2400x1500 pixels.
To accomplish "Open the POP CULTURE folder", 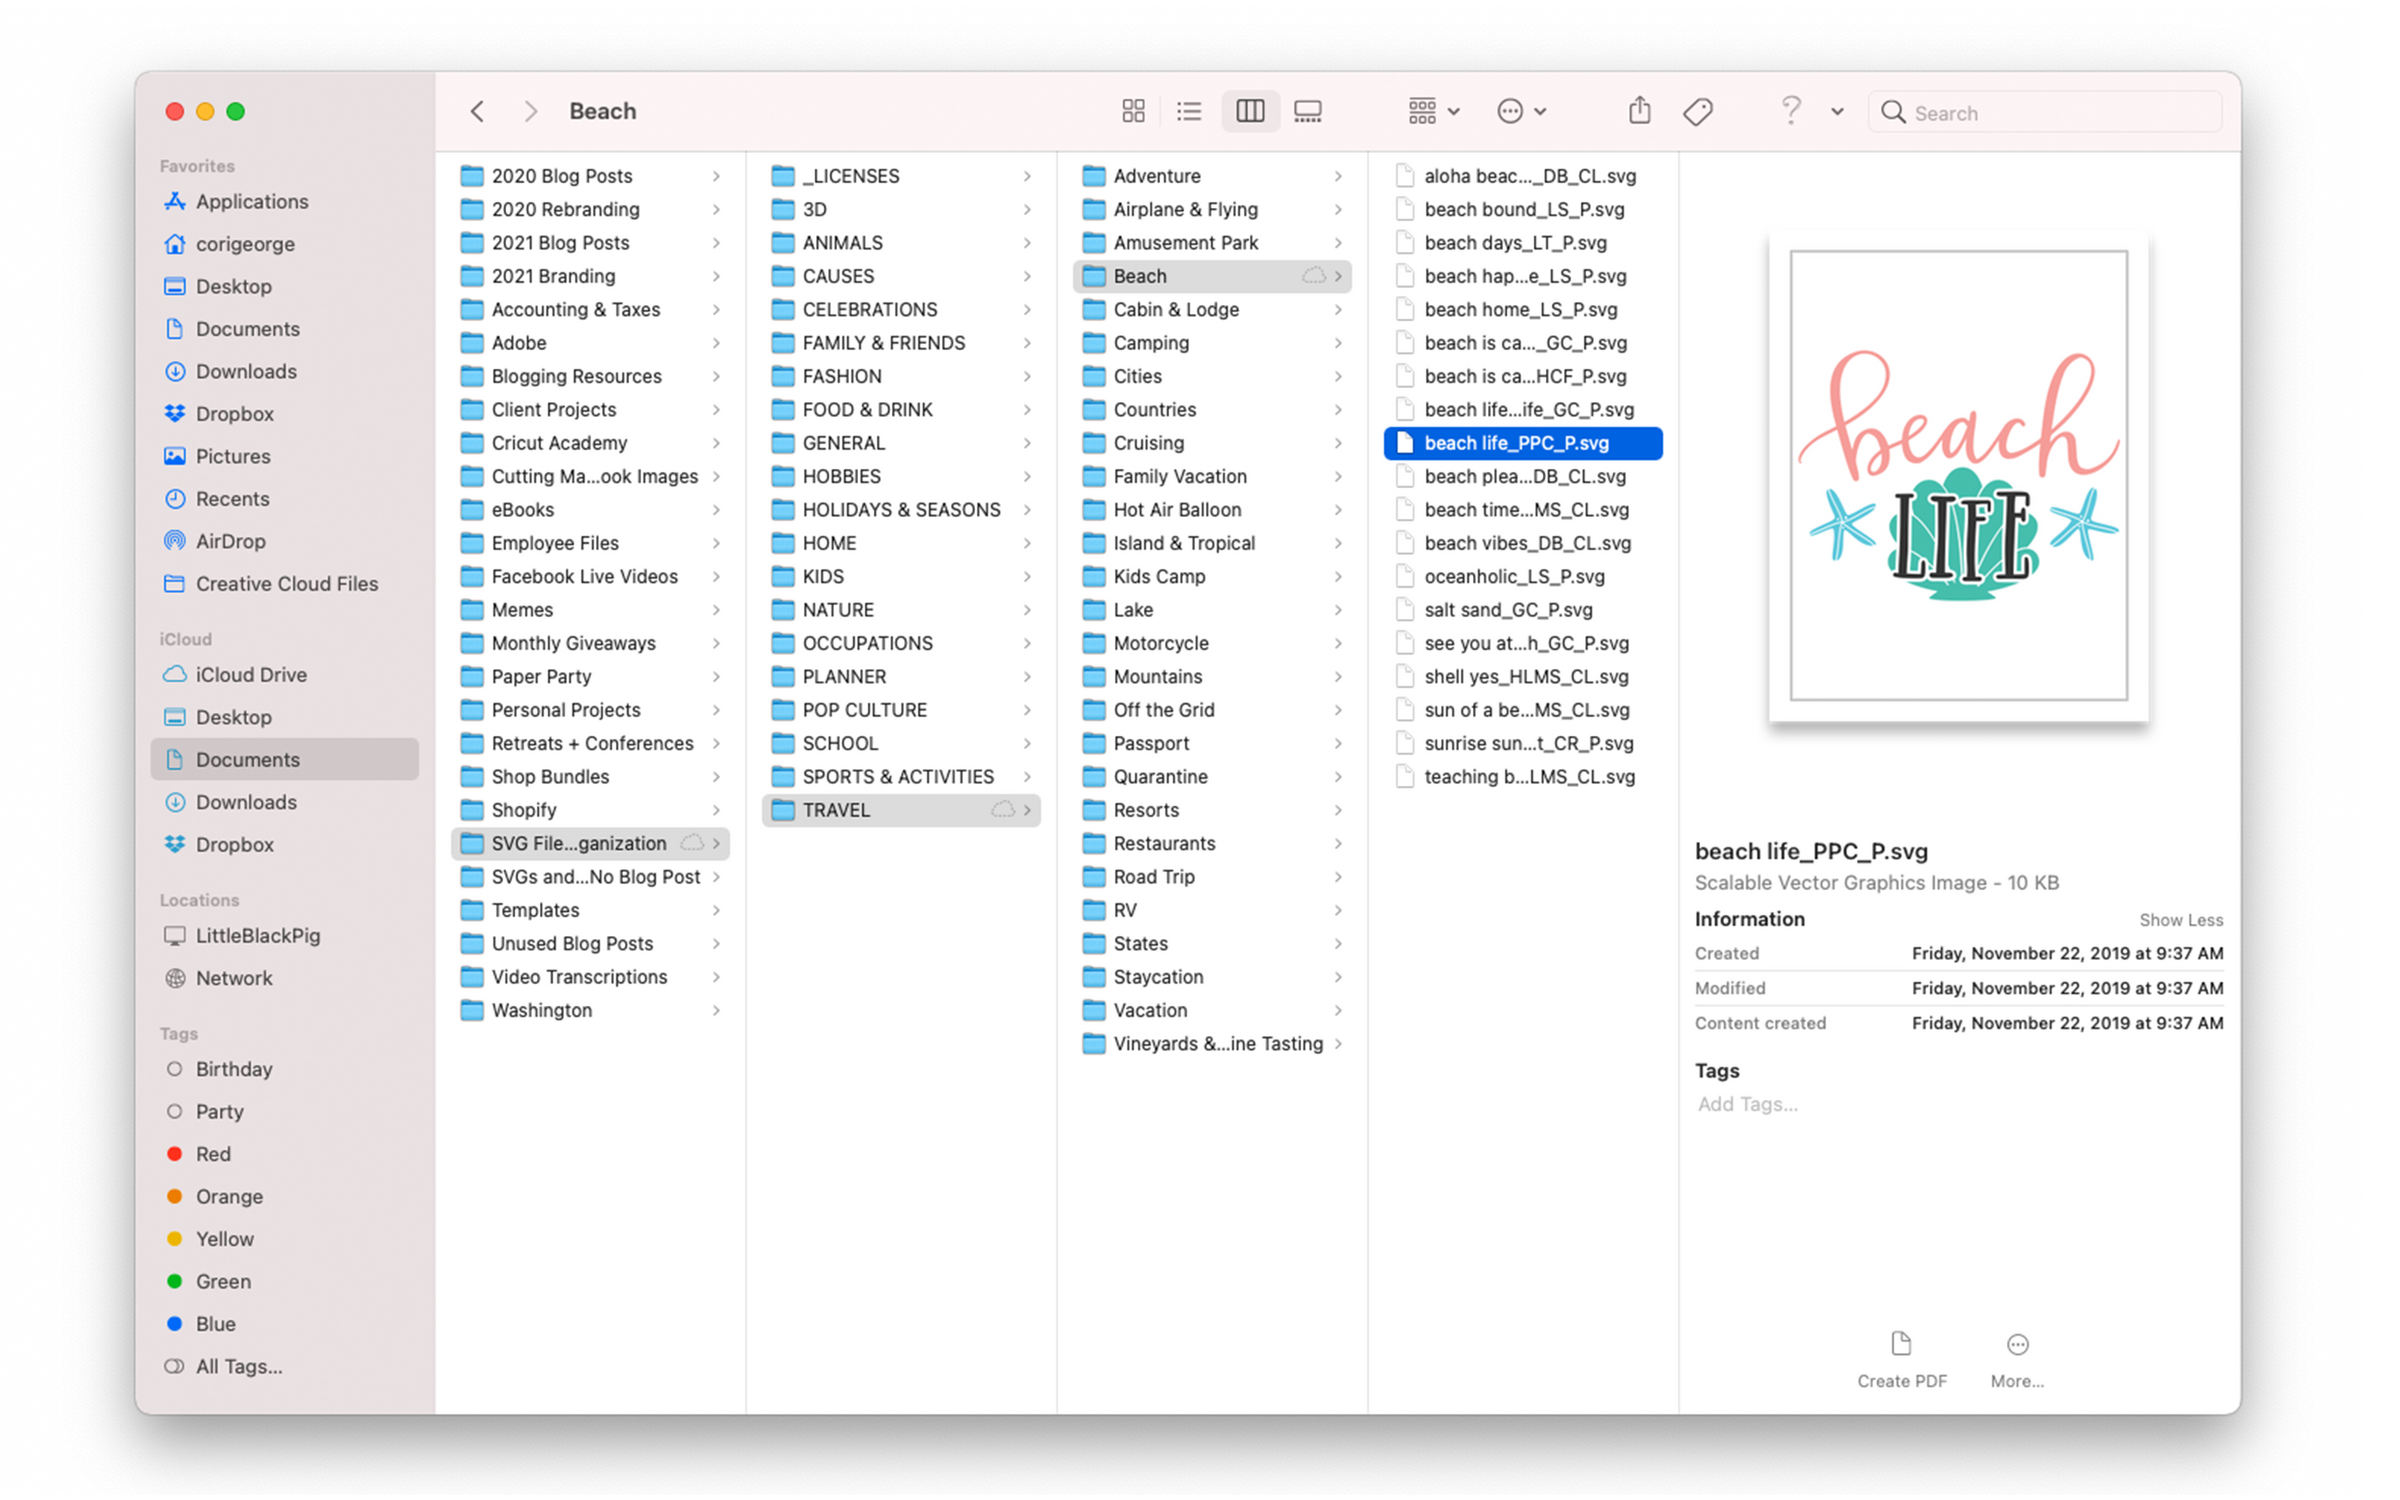I will coord(901,710).
